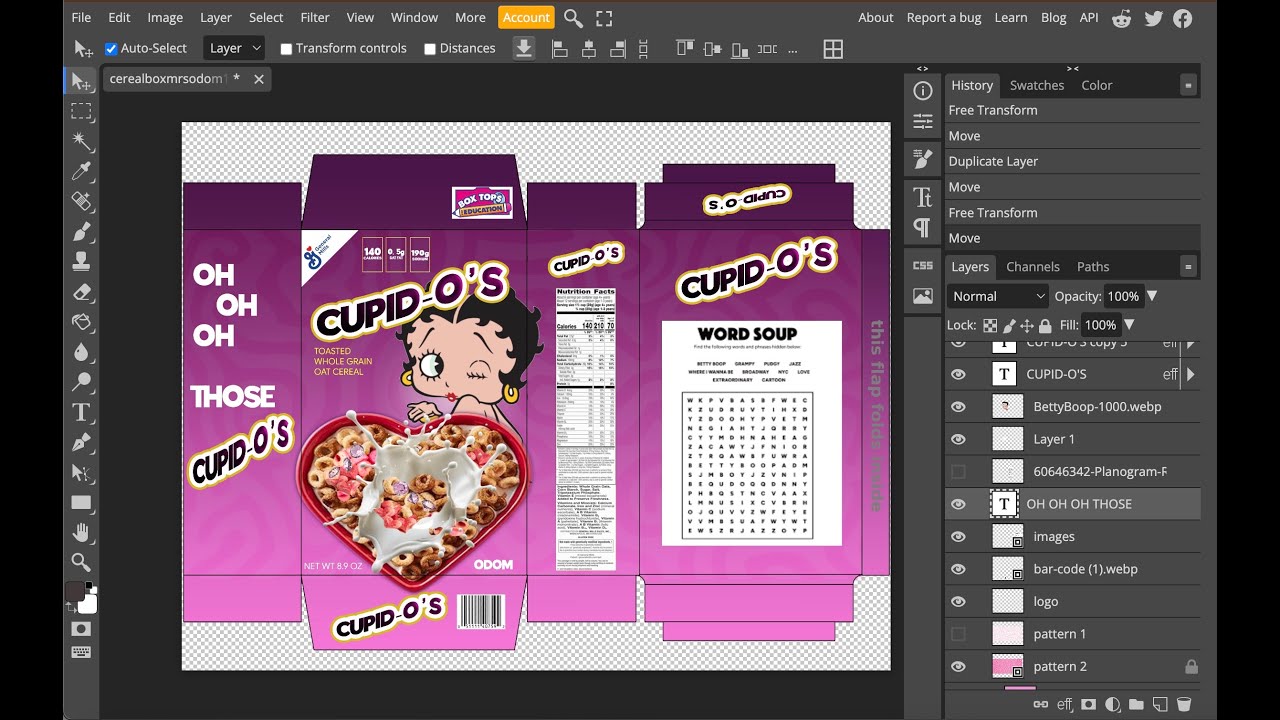Viewport: 1280px width, 720px height.
Task: Open the File menu
Action: coord(81,17)
